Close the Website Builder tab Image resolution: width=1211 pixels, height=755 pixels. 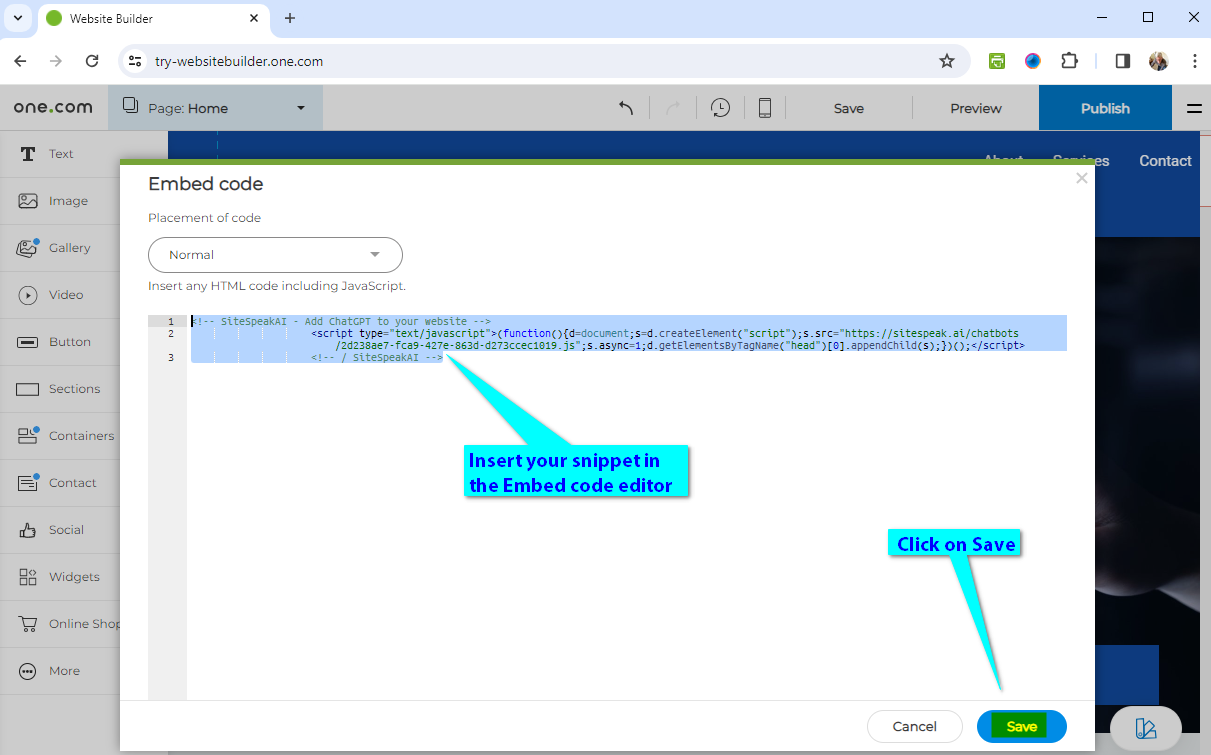point(254,18)
